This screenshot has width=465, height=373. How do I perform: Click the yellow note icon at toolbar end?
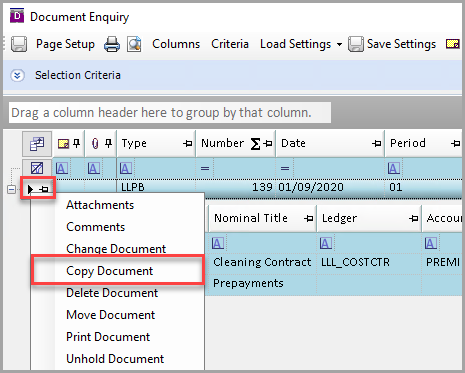[453, 44]
